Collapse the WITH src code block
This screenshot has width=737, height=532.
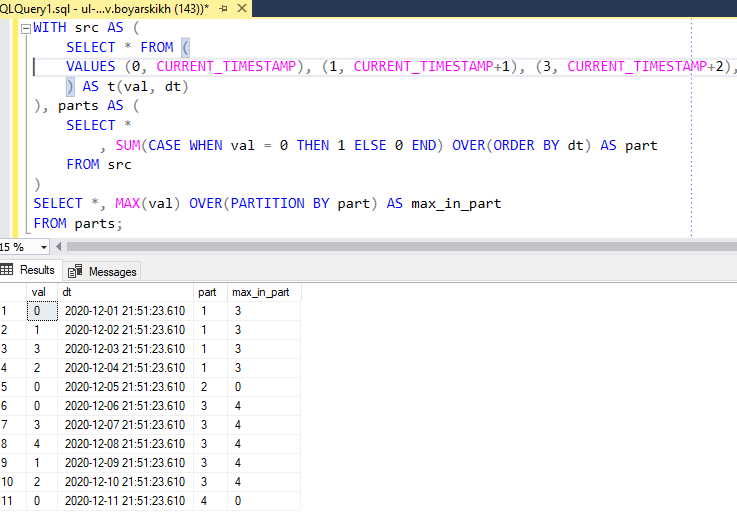25,28
